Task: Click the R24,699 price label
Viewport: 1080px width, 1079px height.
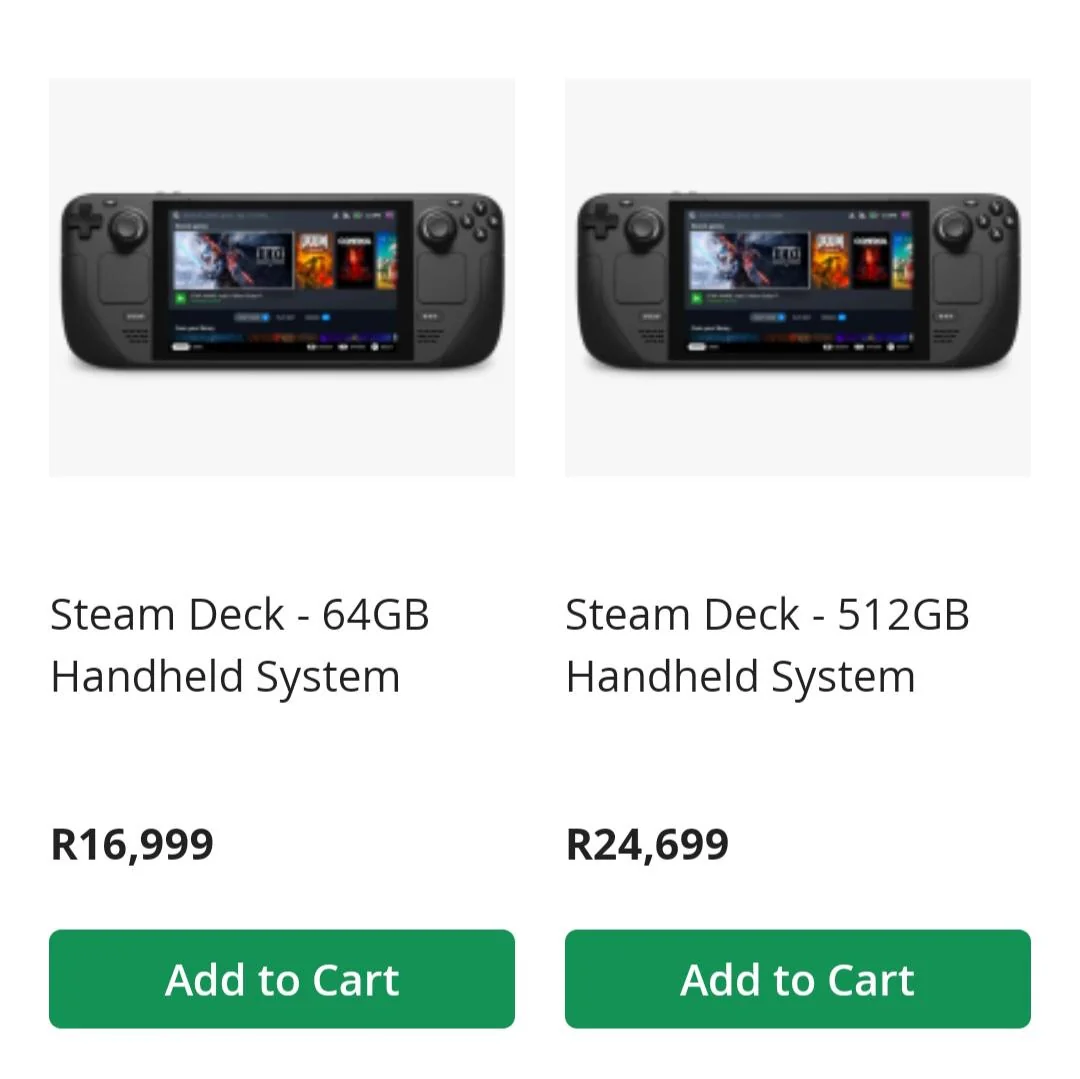Action: click(x=647, y=843)
